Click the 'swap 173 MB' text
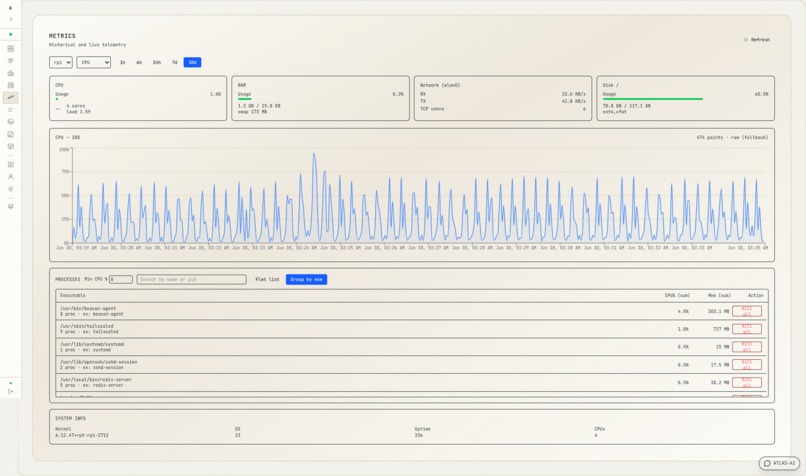 click(252, 112)
